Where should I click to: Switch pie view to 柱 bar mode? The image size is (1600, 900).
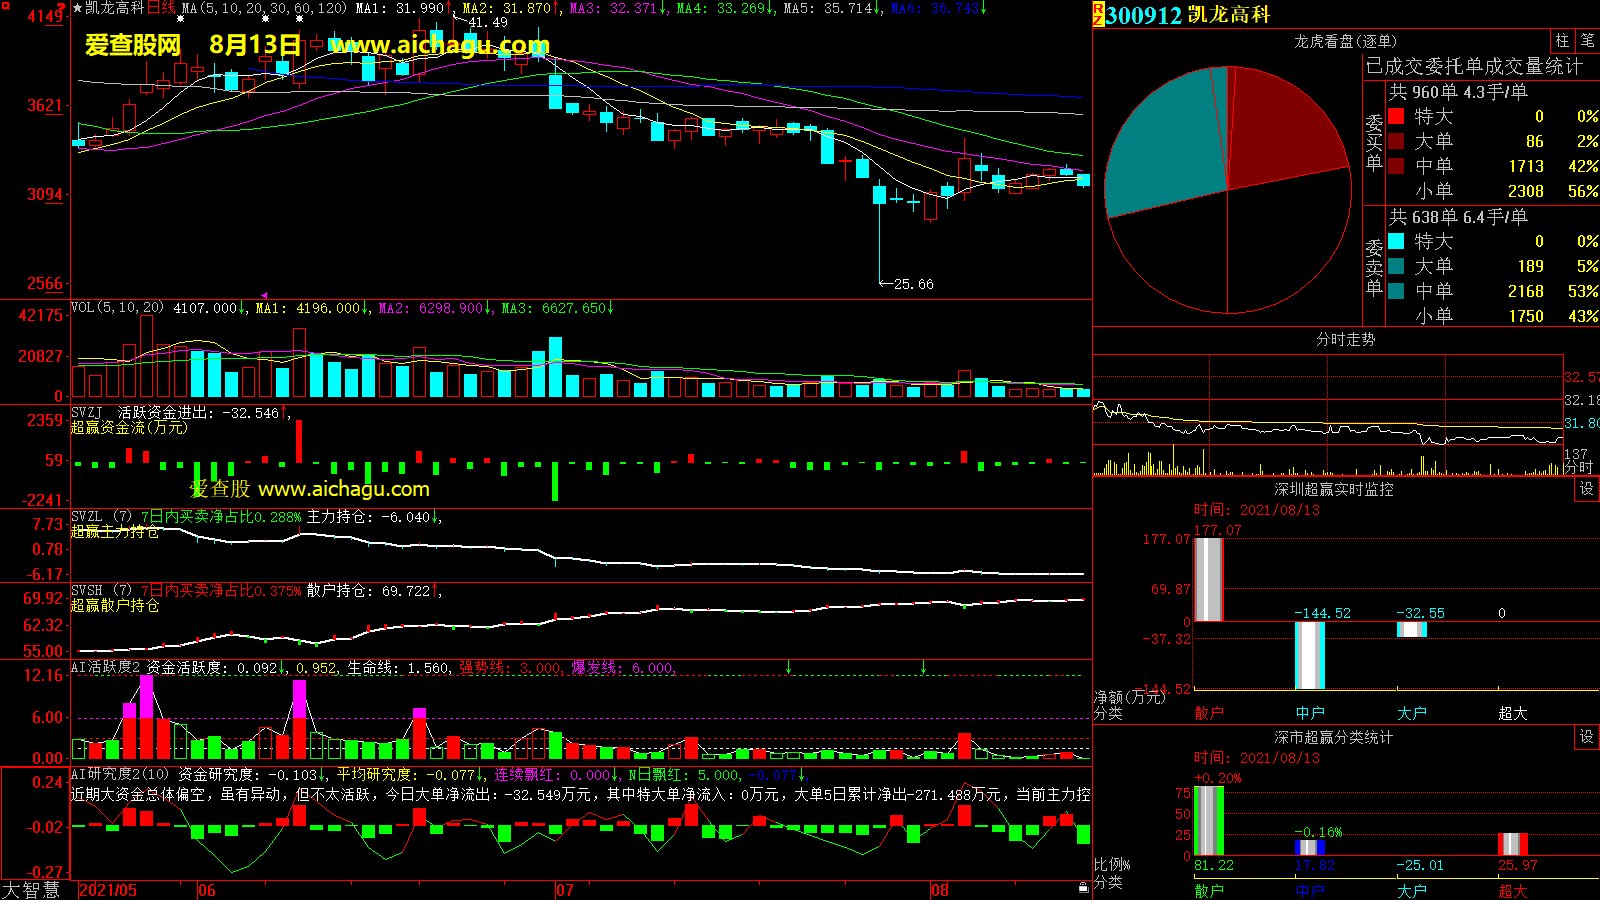[1562, 40]
